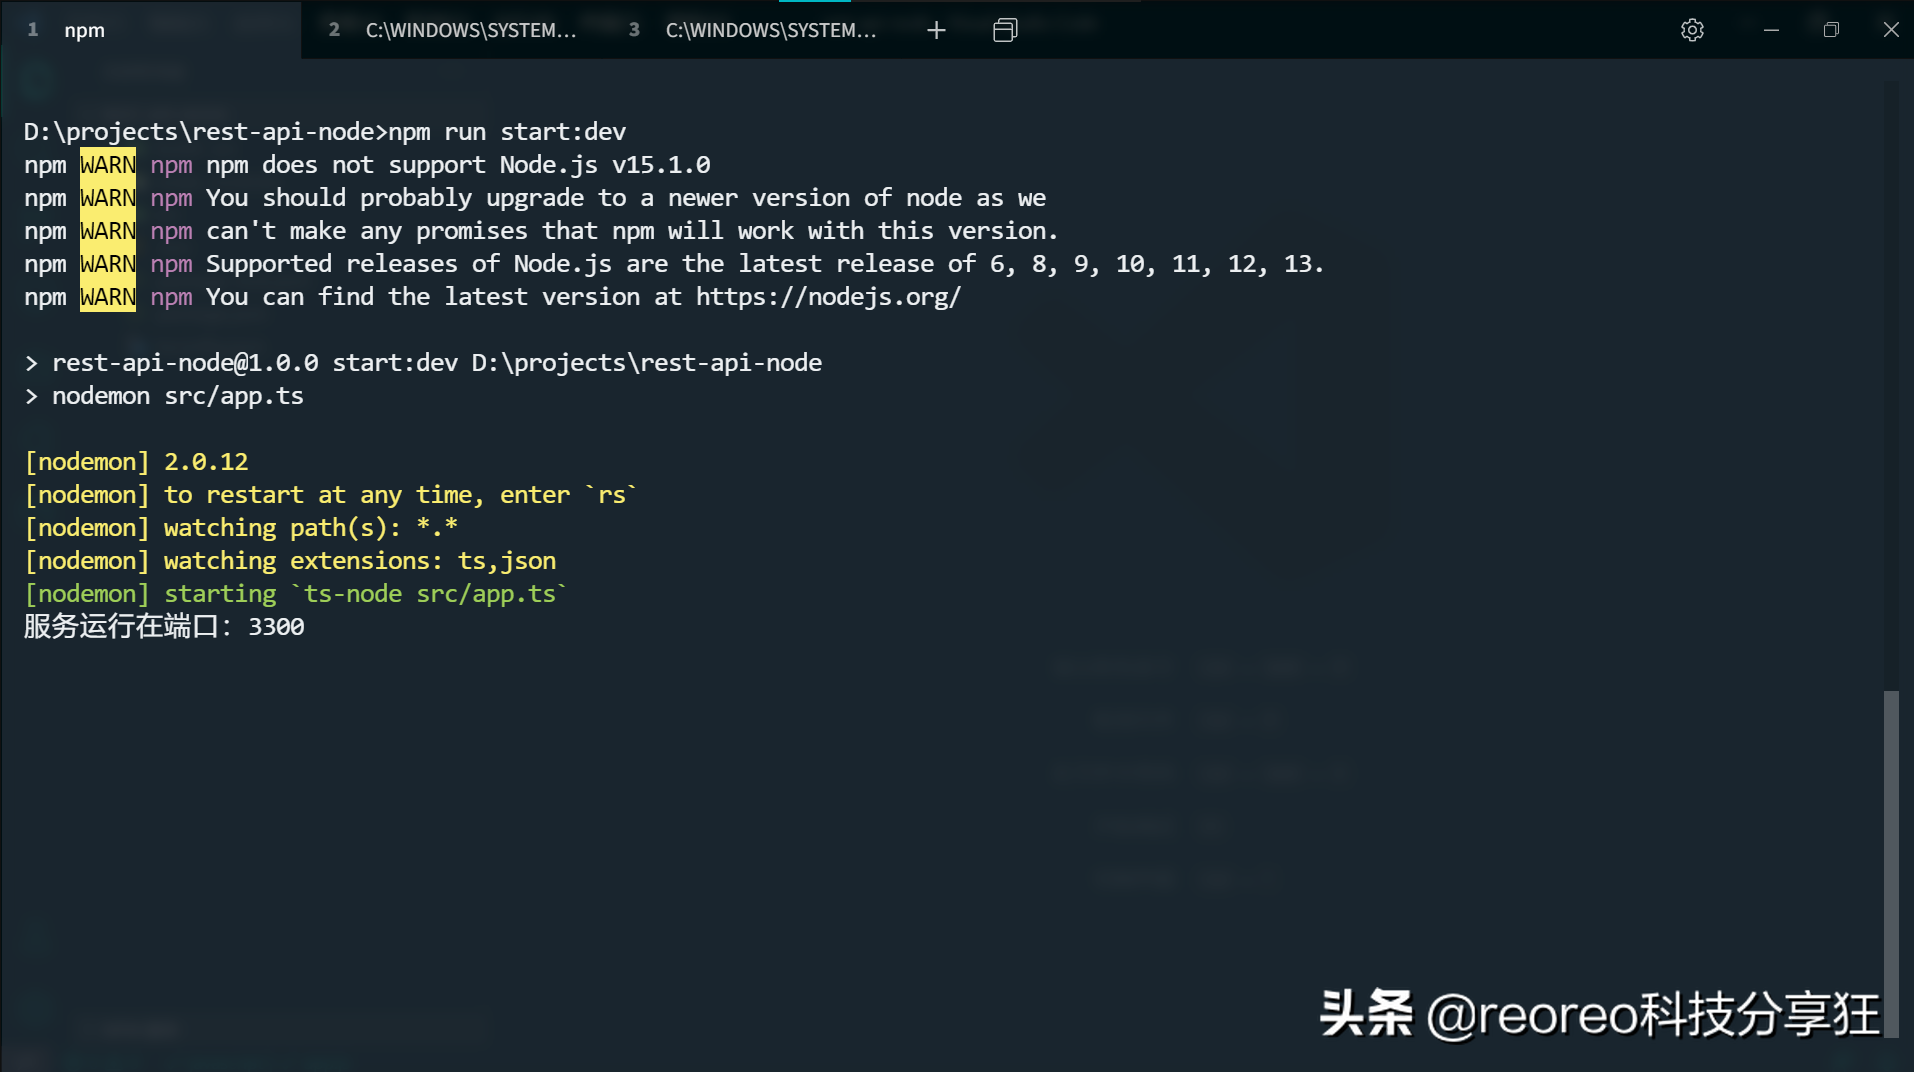
Task: Click 'to restart at any time' line
Action: pyautogui.click(x=331, y=495)
